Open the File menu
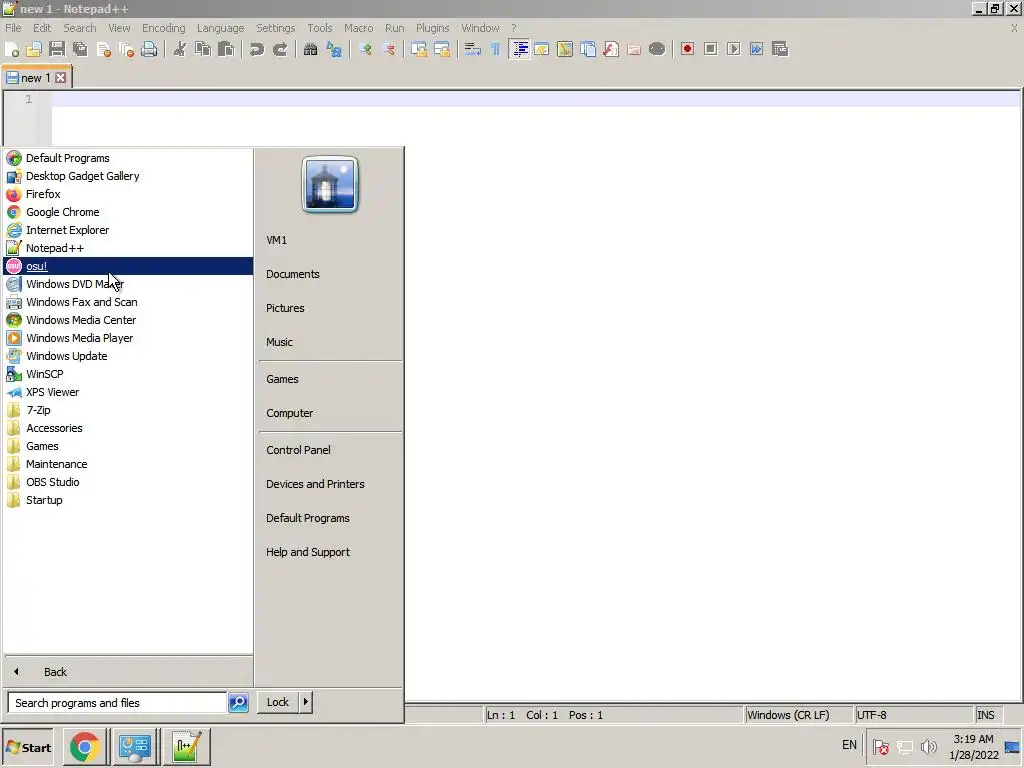1024x768 pixels. pos(13,28)
